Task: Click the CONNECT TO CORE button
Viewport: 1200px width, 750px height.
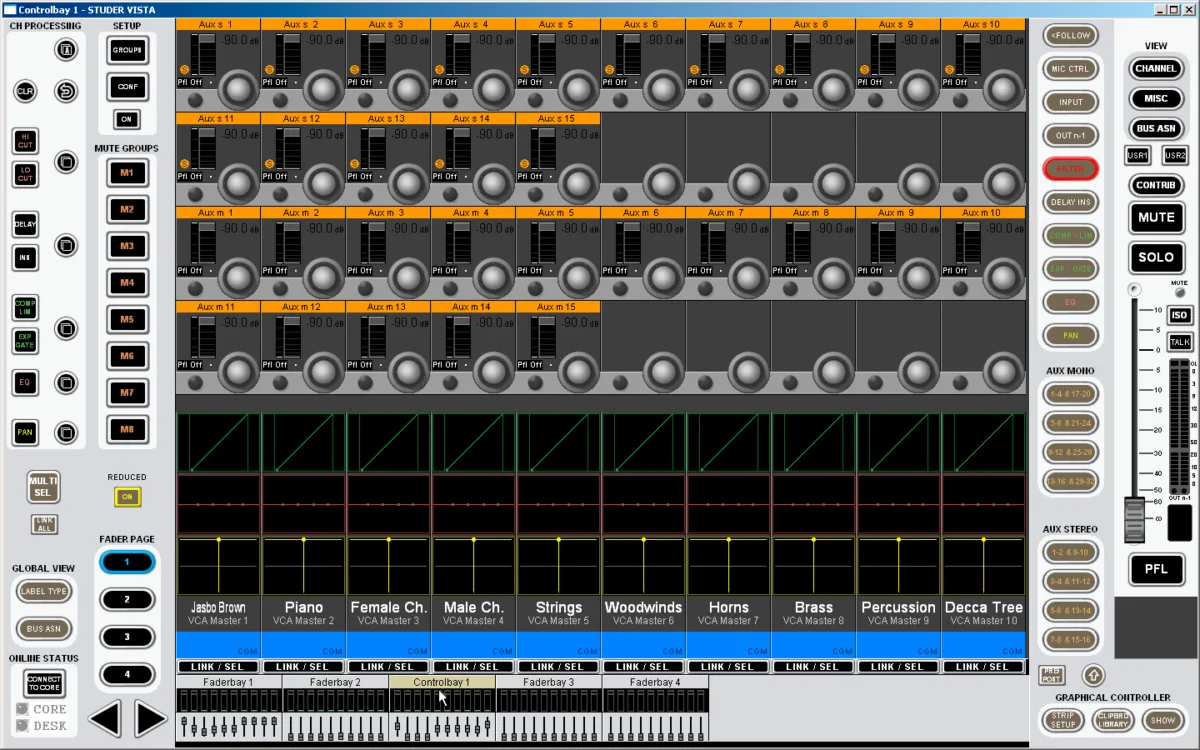Action: (x=44, y=684)
